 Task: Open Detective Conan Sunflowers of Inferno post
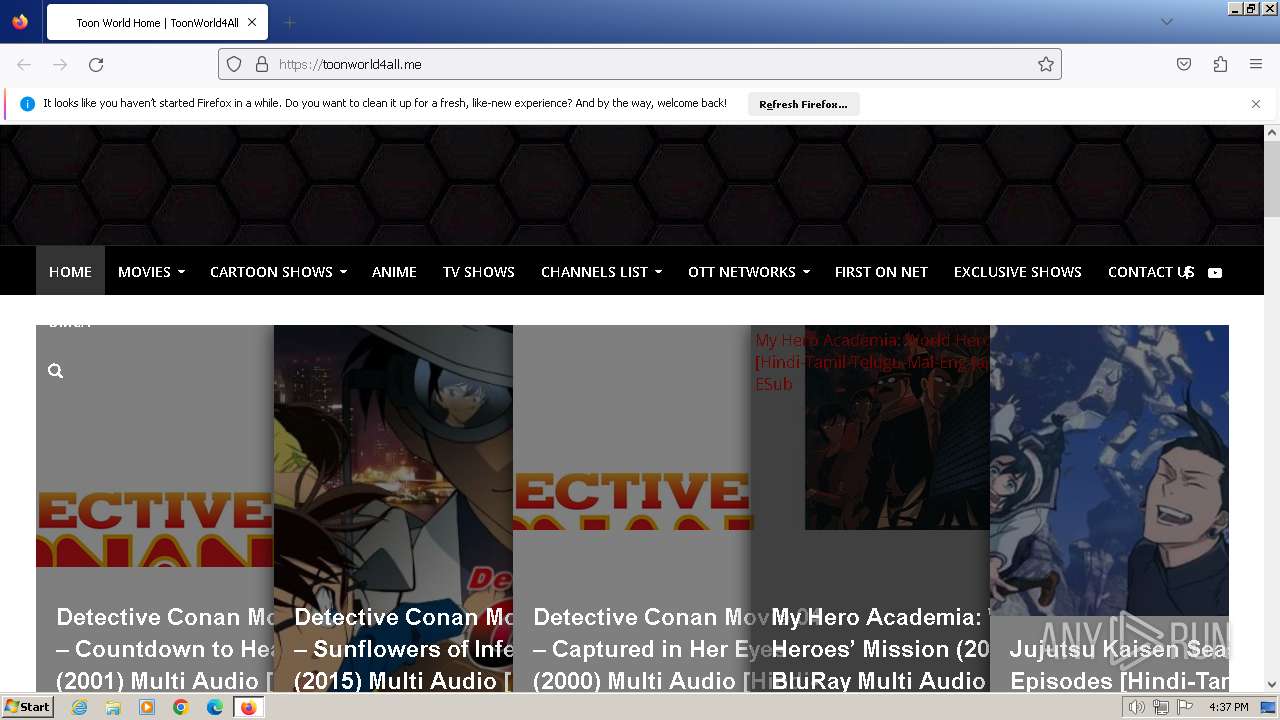403,649
